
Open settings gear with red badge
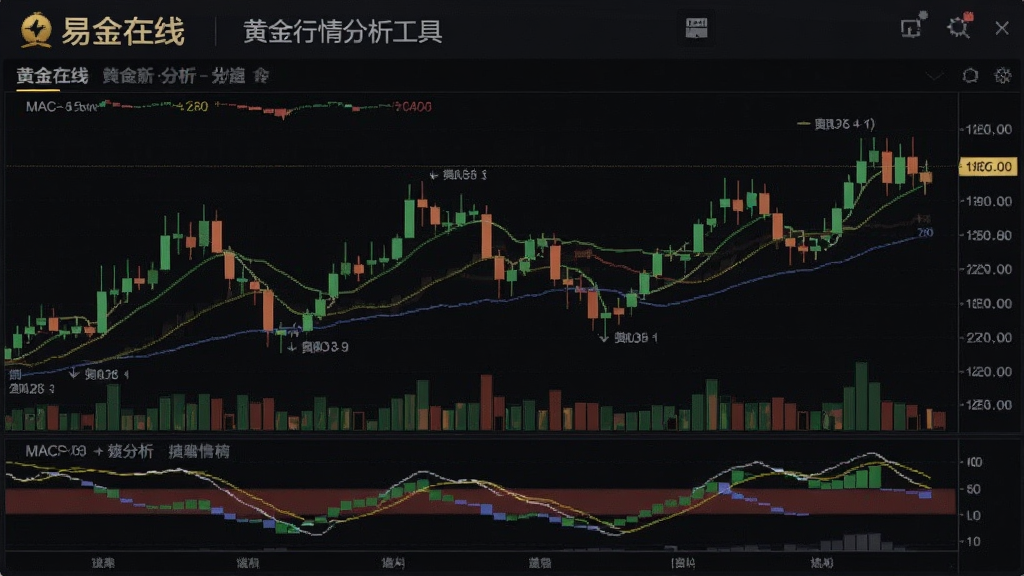959,26
